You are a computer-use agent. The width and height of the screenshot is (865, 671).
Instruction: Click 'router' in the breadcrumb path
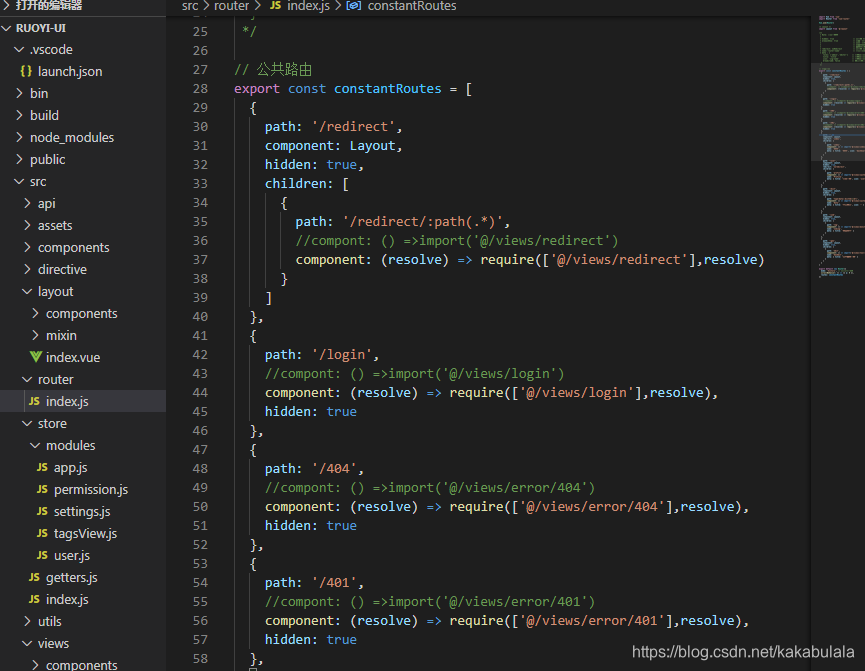coord(231,6)
